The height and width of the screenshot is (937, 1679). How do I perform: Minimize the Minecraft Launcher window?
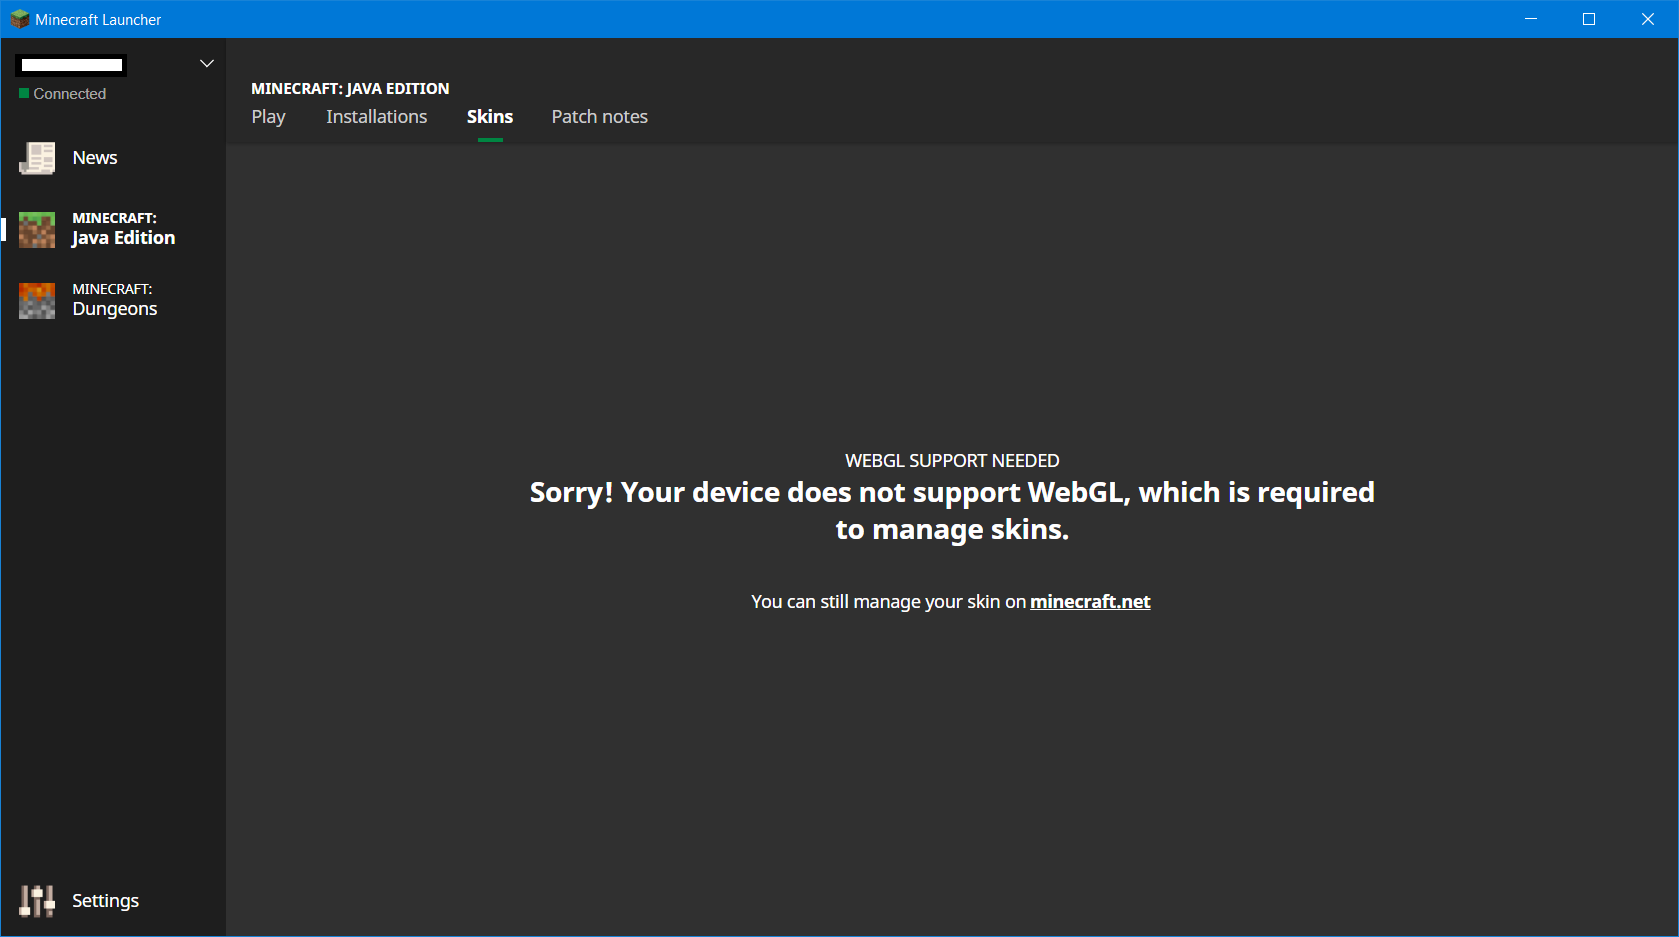click(1531, 19)
